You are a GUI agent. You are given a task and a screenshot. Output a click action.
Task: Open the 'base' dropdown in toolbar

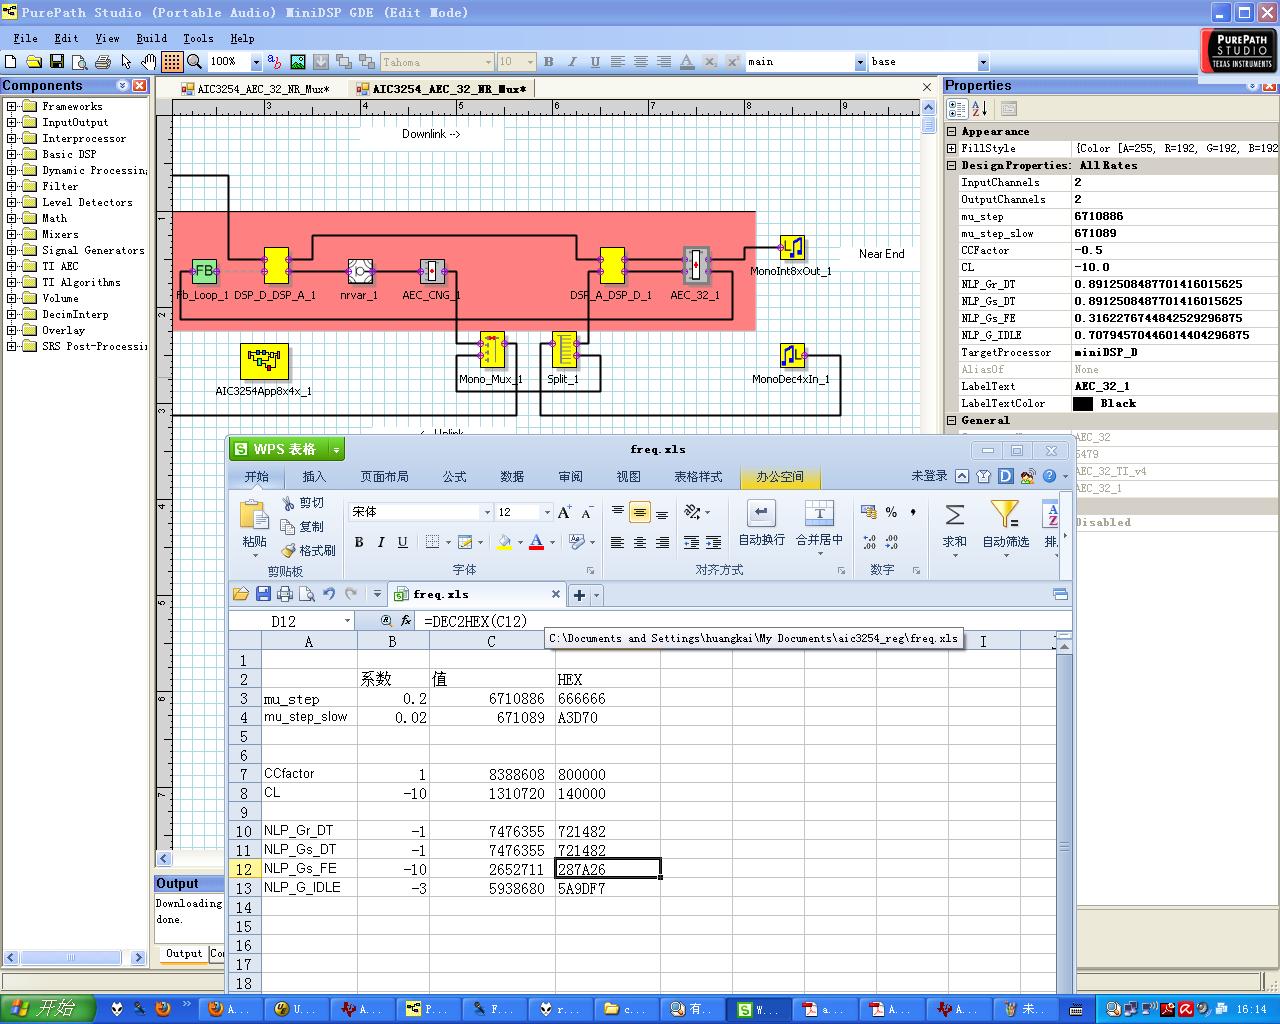pos(983,62)
